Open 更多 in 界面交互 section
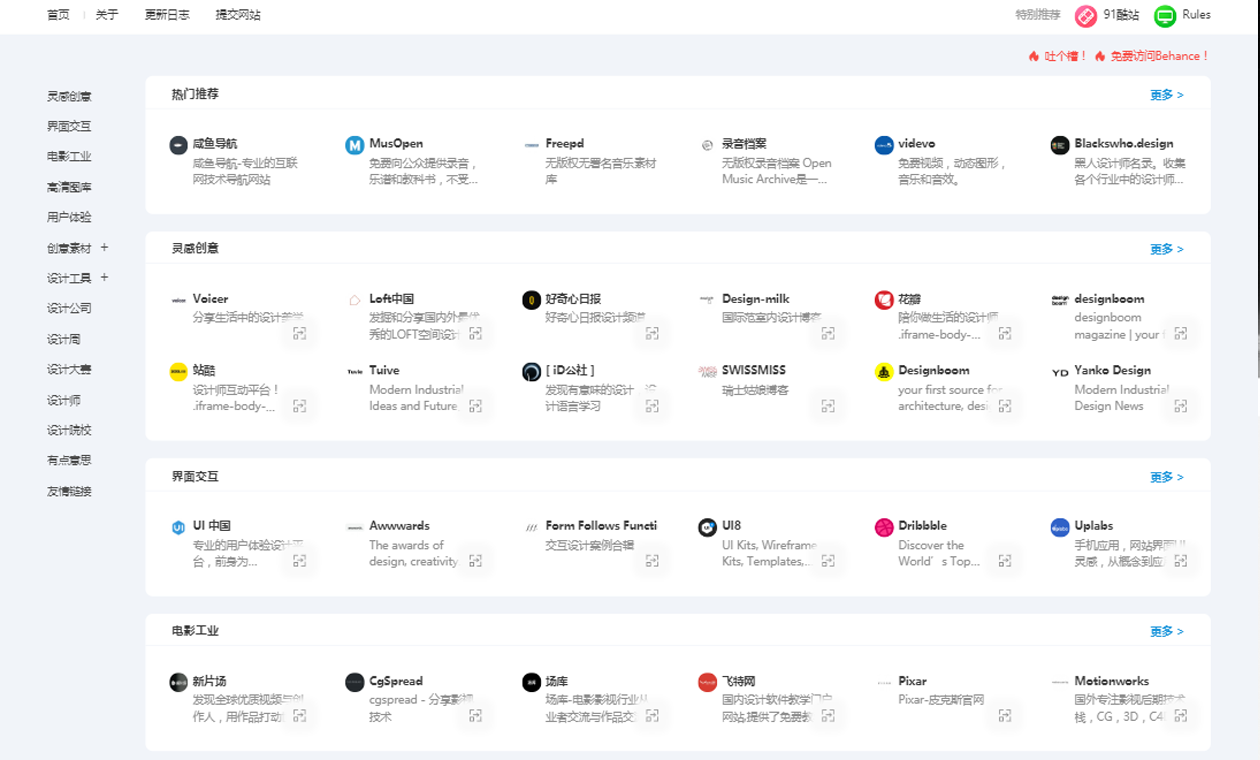This screenshot has width=1260, height=760. point(1166,477)
